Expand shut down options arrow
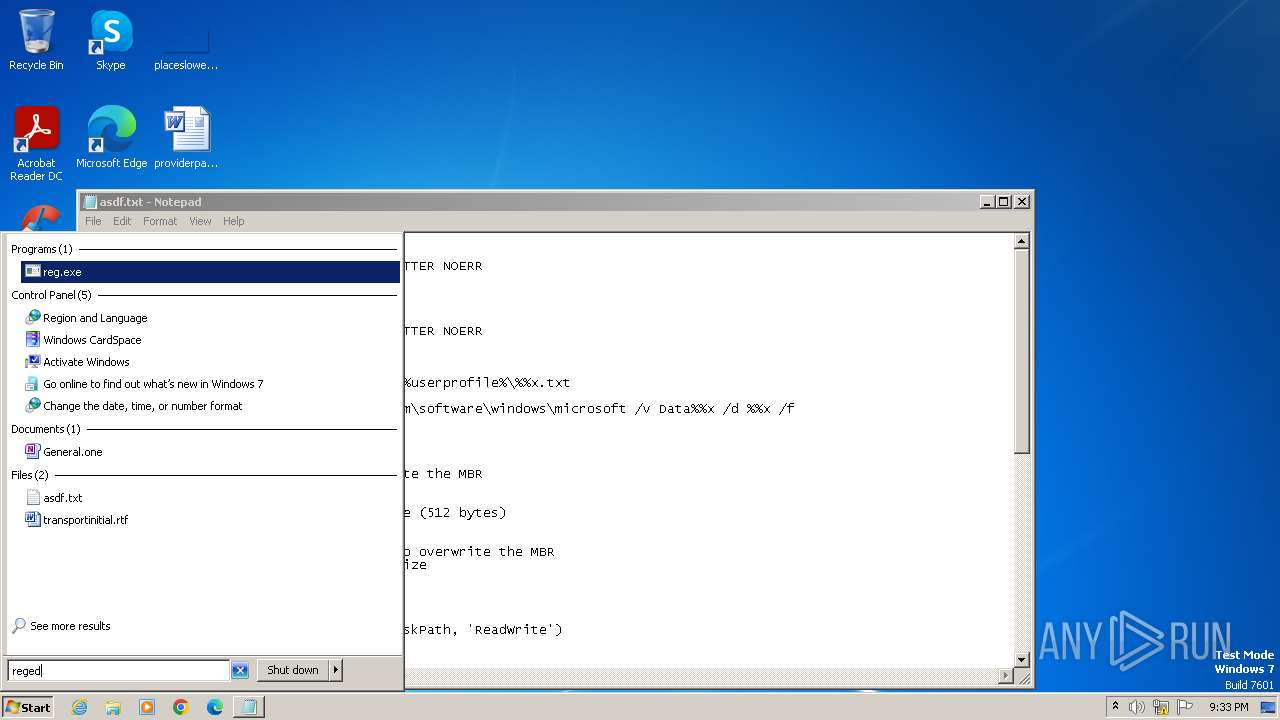 click(x=336, y=670)
